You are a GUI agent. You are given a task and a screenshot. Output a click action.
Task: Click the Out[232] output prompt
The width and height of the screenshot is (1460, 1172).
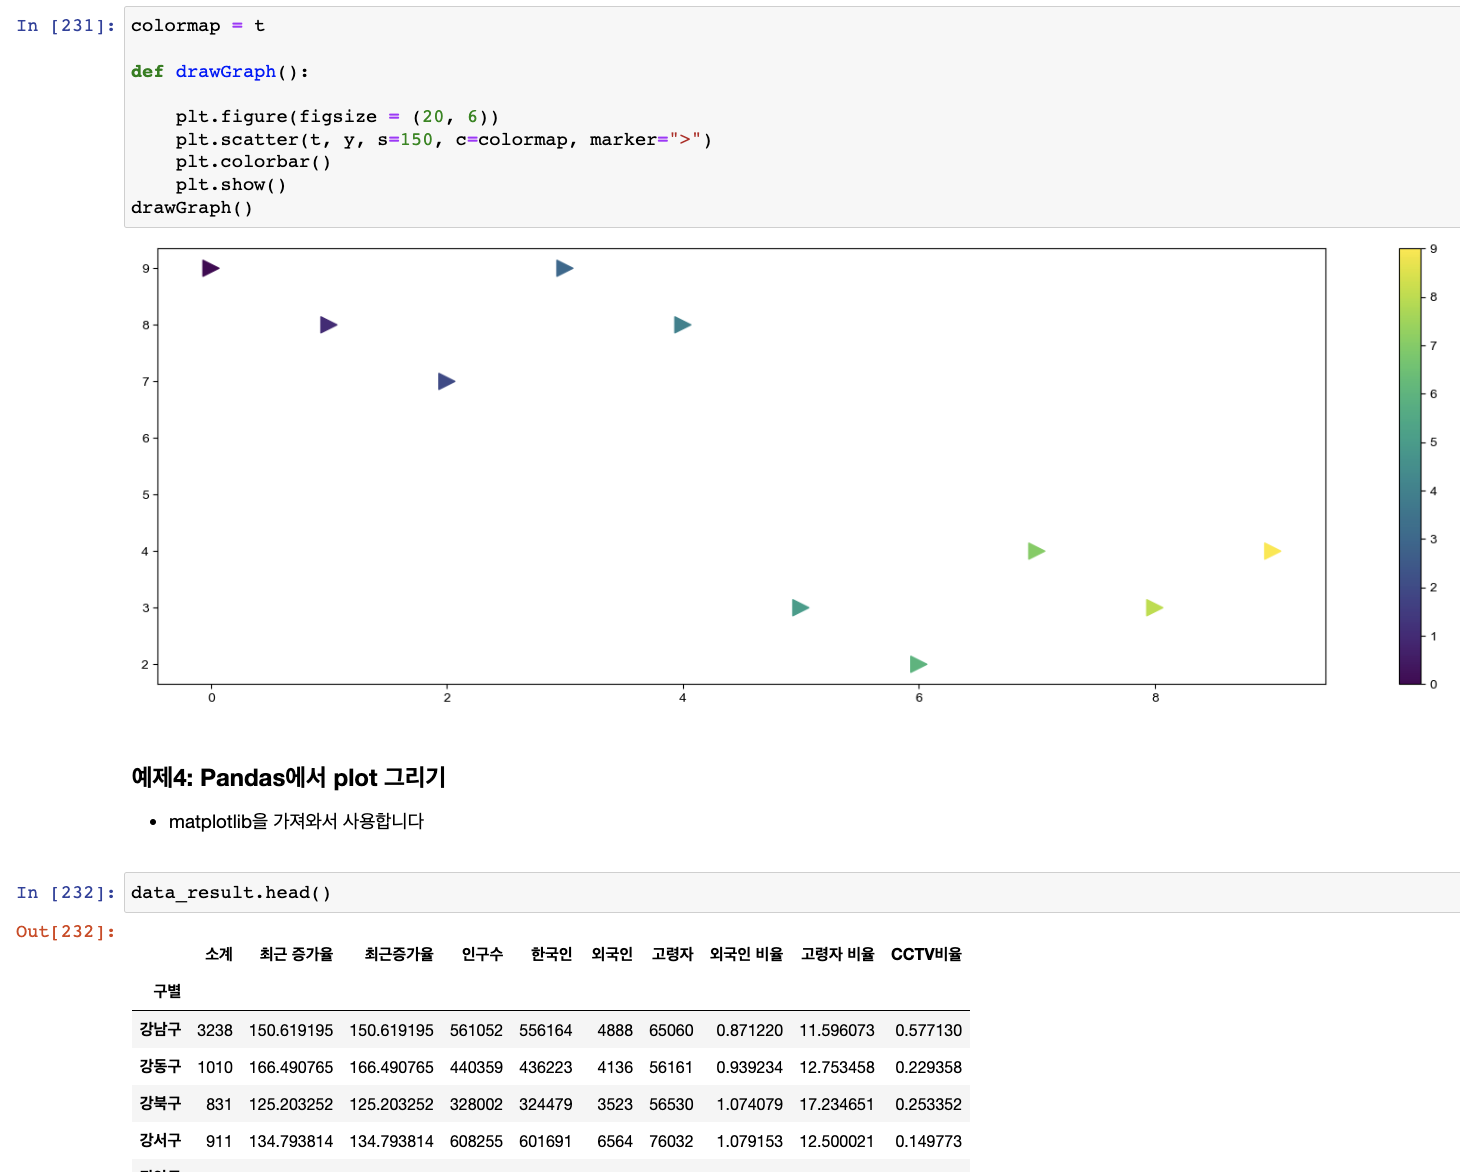click(x=66, y=932)
